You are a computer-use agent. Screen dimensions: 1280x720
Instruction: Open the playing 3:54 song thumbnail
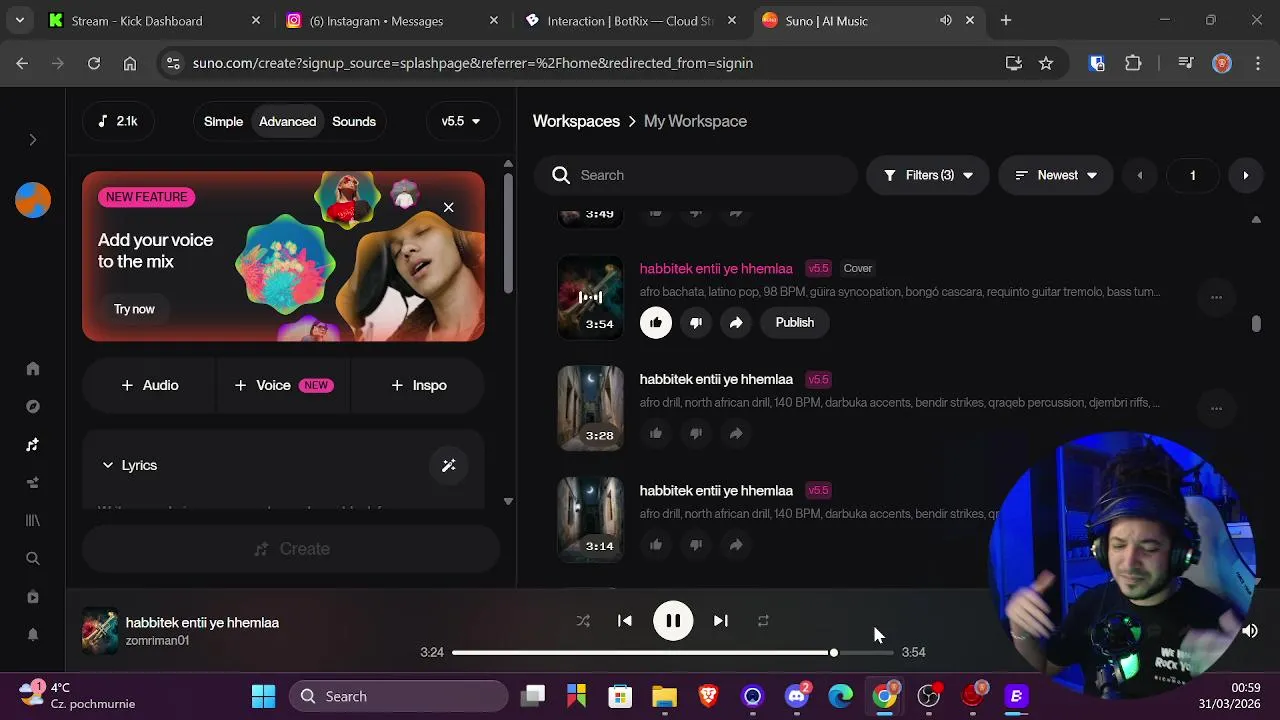point(590,297)
